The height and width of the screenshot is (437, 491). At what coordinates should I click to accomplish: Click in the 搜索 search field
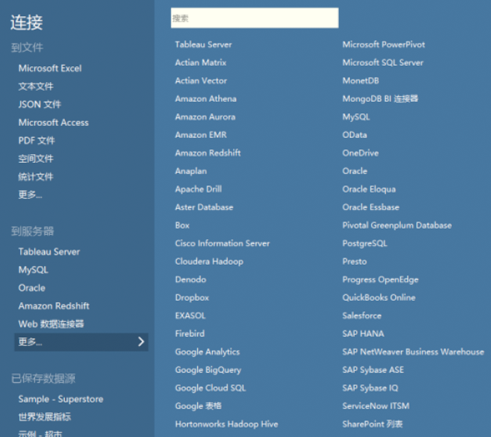point(255,18)
